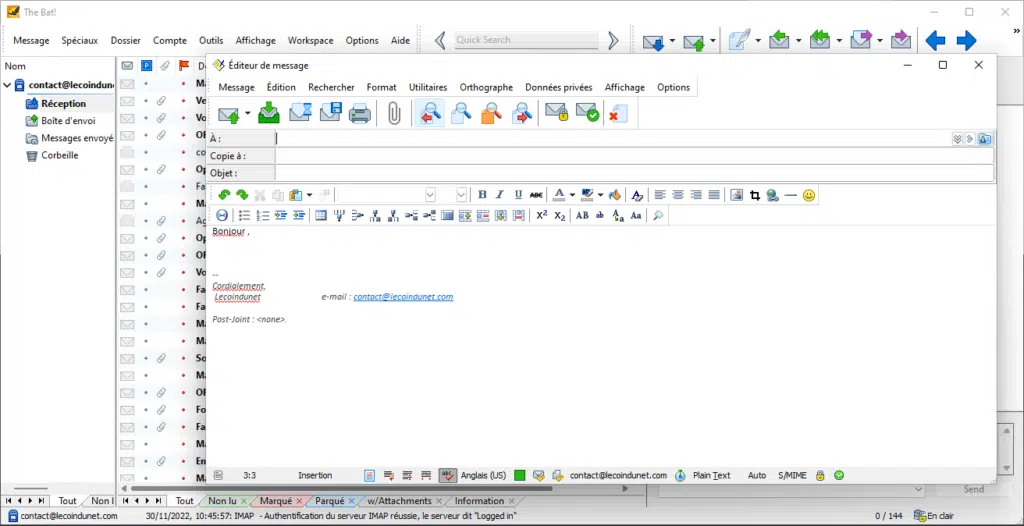Click Plain Text in status bar
Screen dimensions: 1024x526
click(x=711, y=475)
